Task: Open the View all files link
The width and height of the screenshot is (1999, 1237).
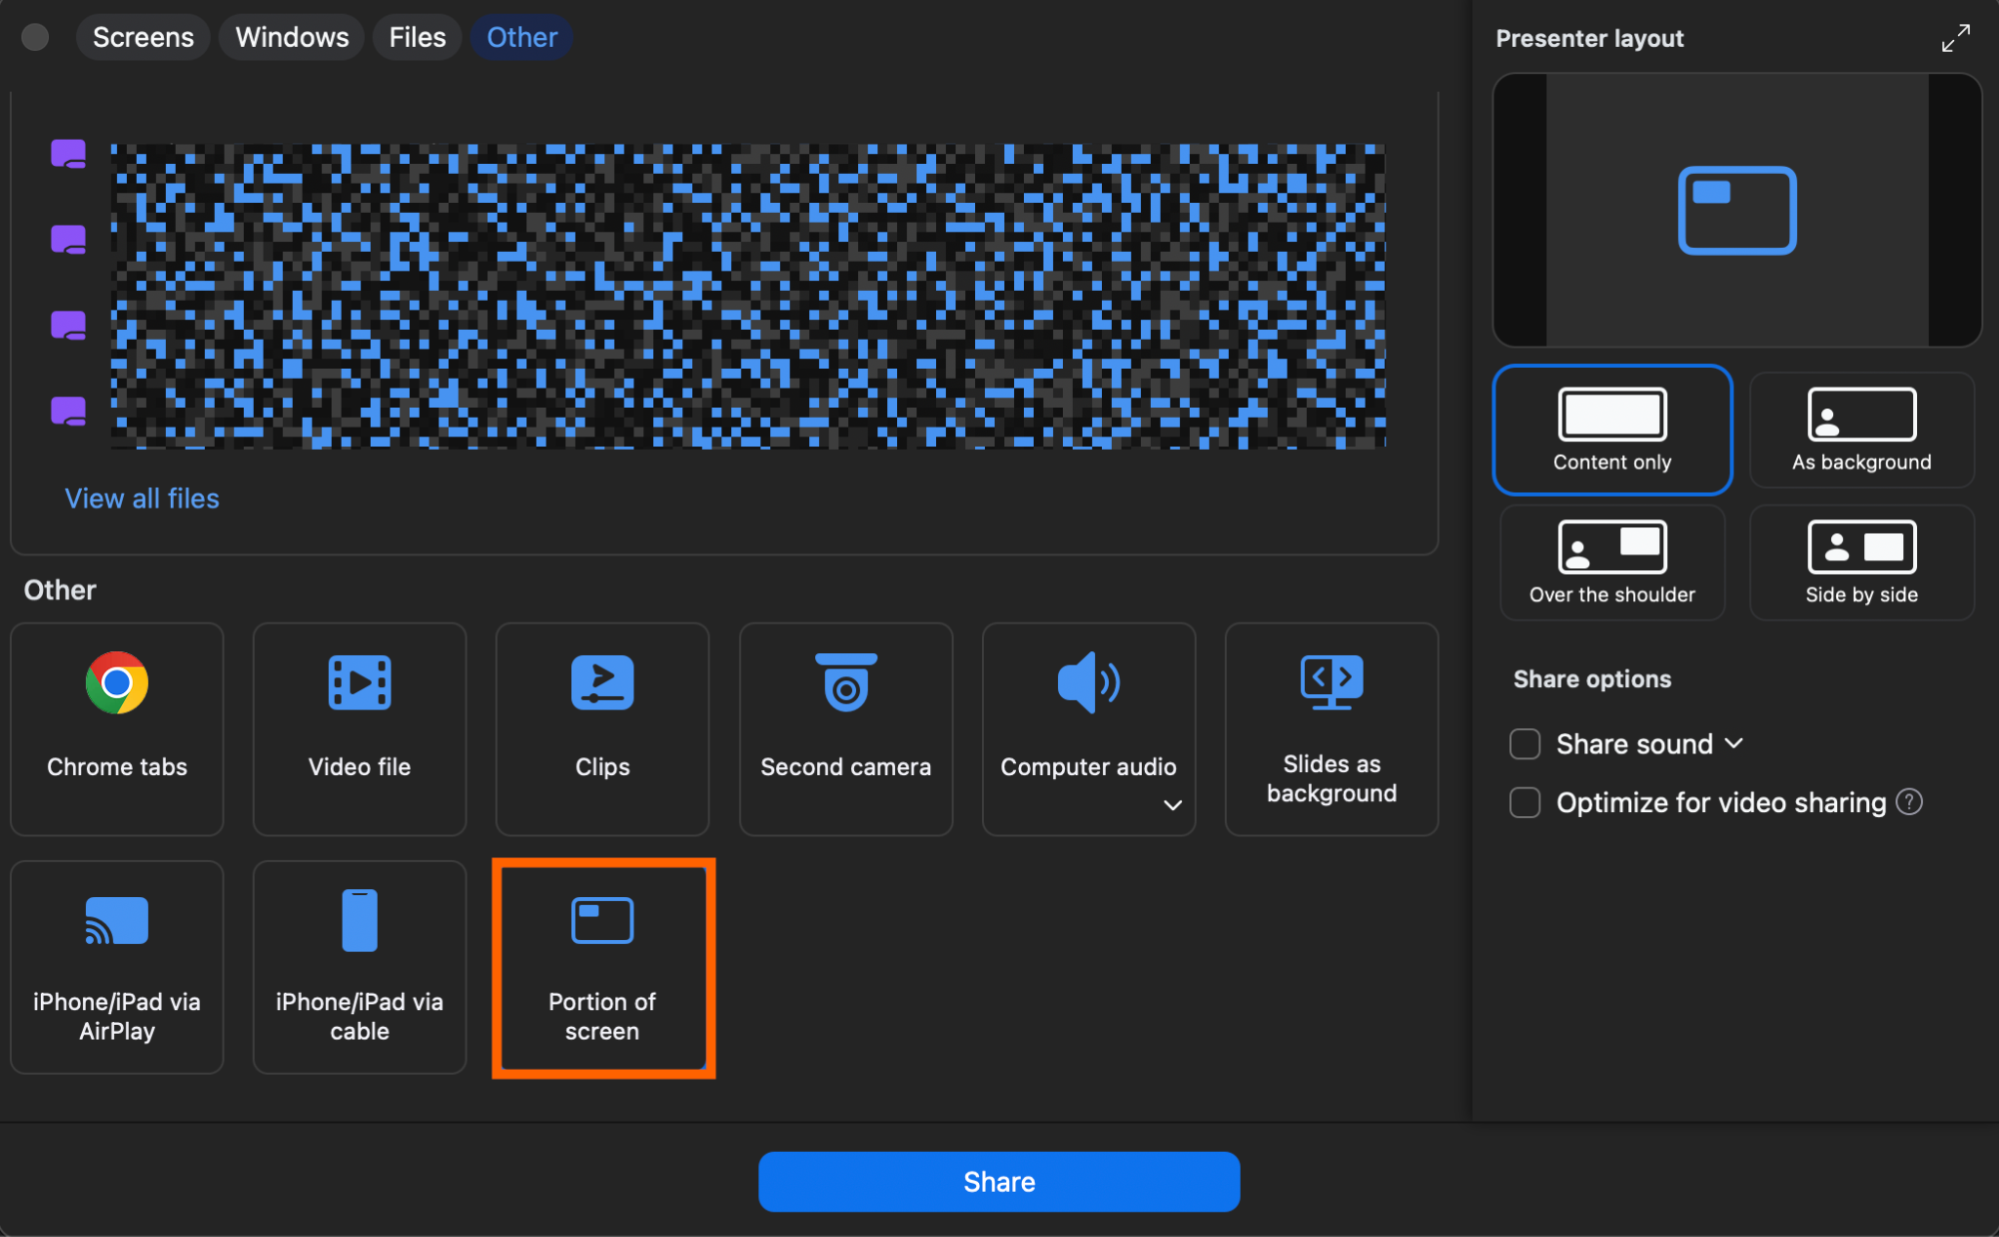Action: pyautogui.click(x=142, y=498)
